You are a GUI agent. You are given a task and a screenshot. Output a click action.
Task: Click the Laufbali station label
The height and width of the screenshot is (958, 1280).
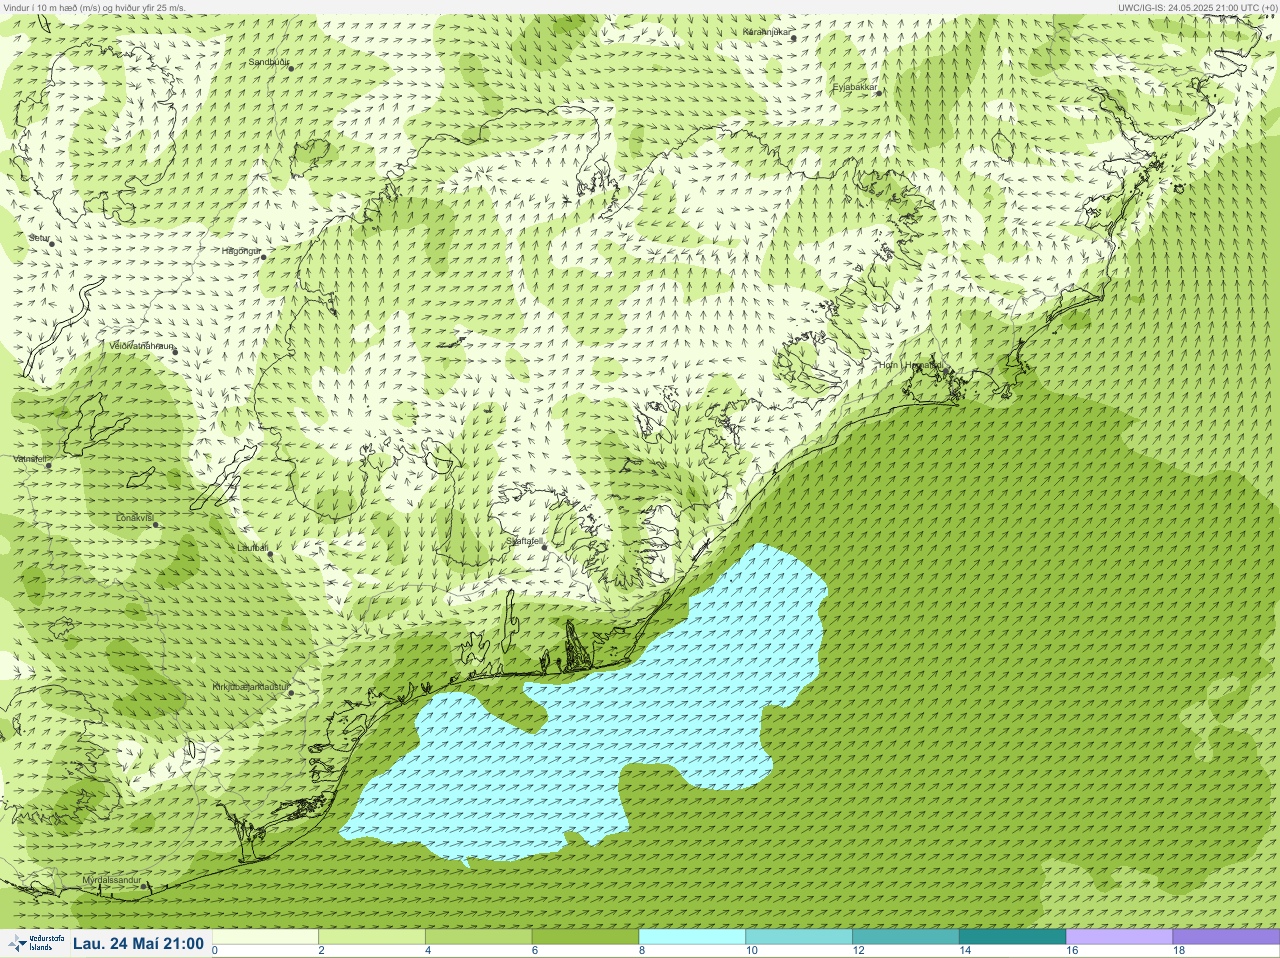[x=252, y=548]
